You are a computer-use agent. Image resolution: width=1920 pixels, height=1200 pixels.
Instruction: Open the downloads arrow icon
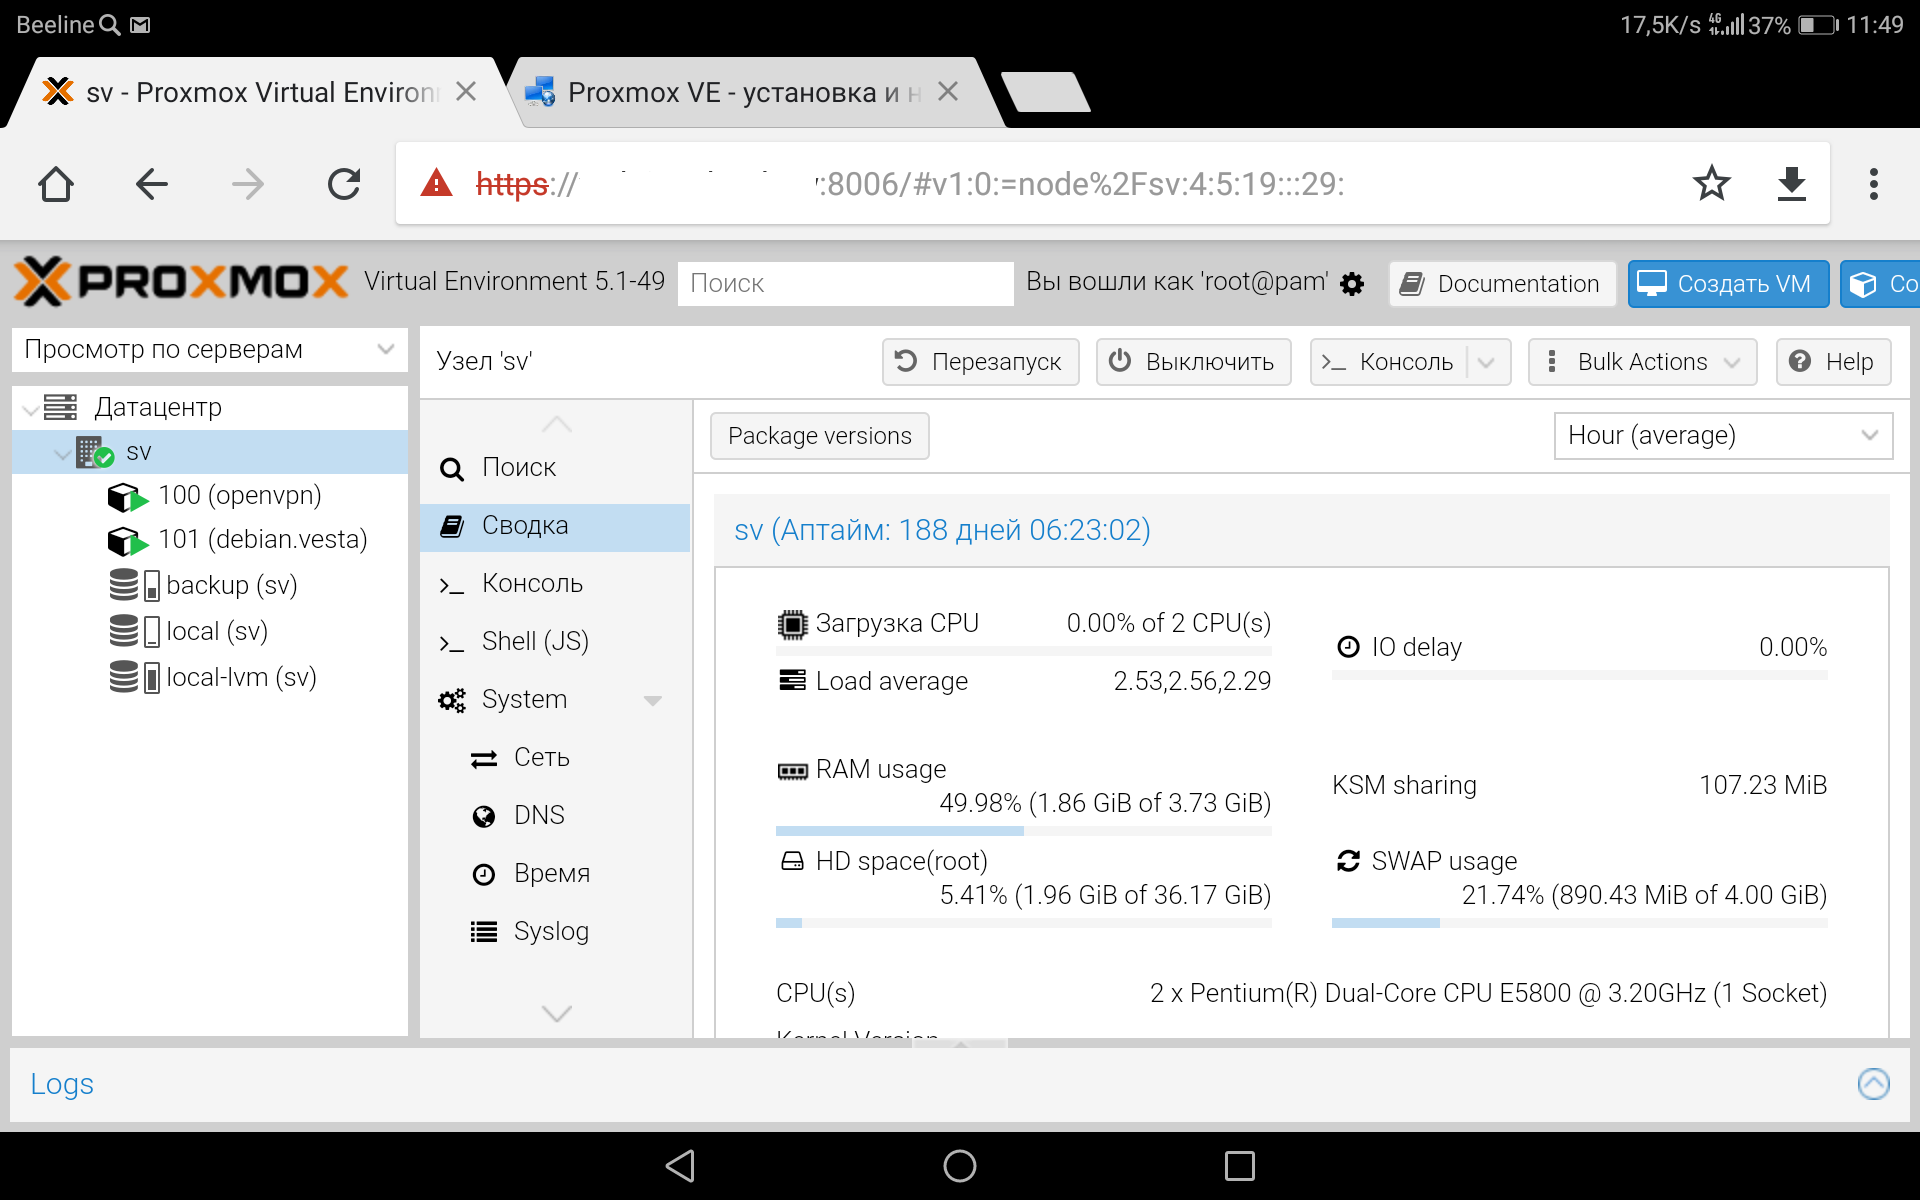[1791, 184]
